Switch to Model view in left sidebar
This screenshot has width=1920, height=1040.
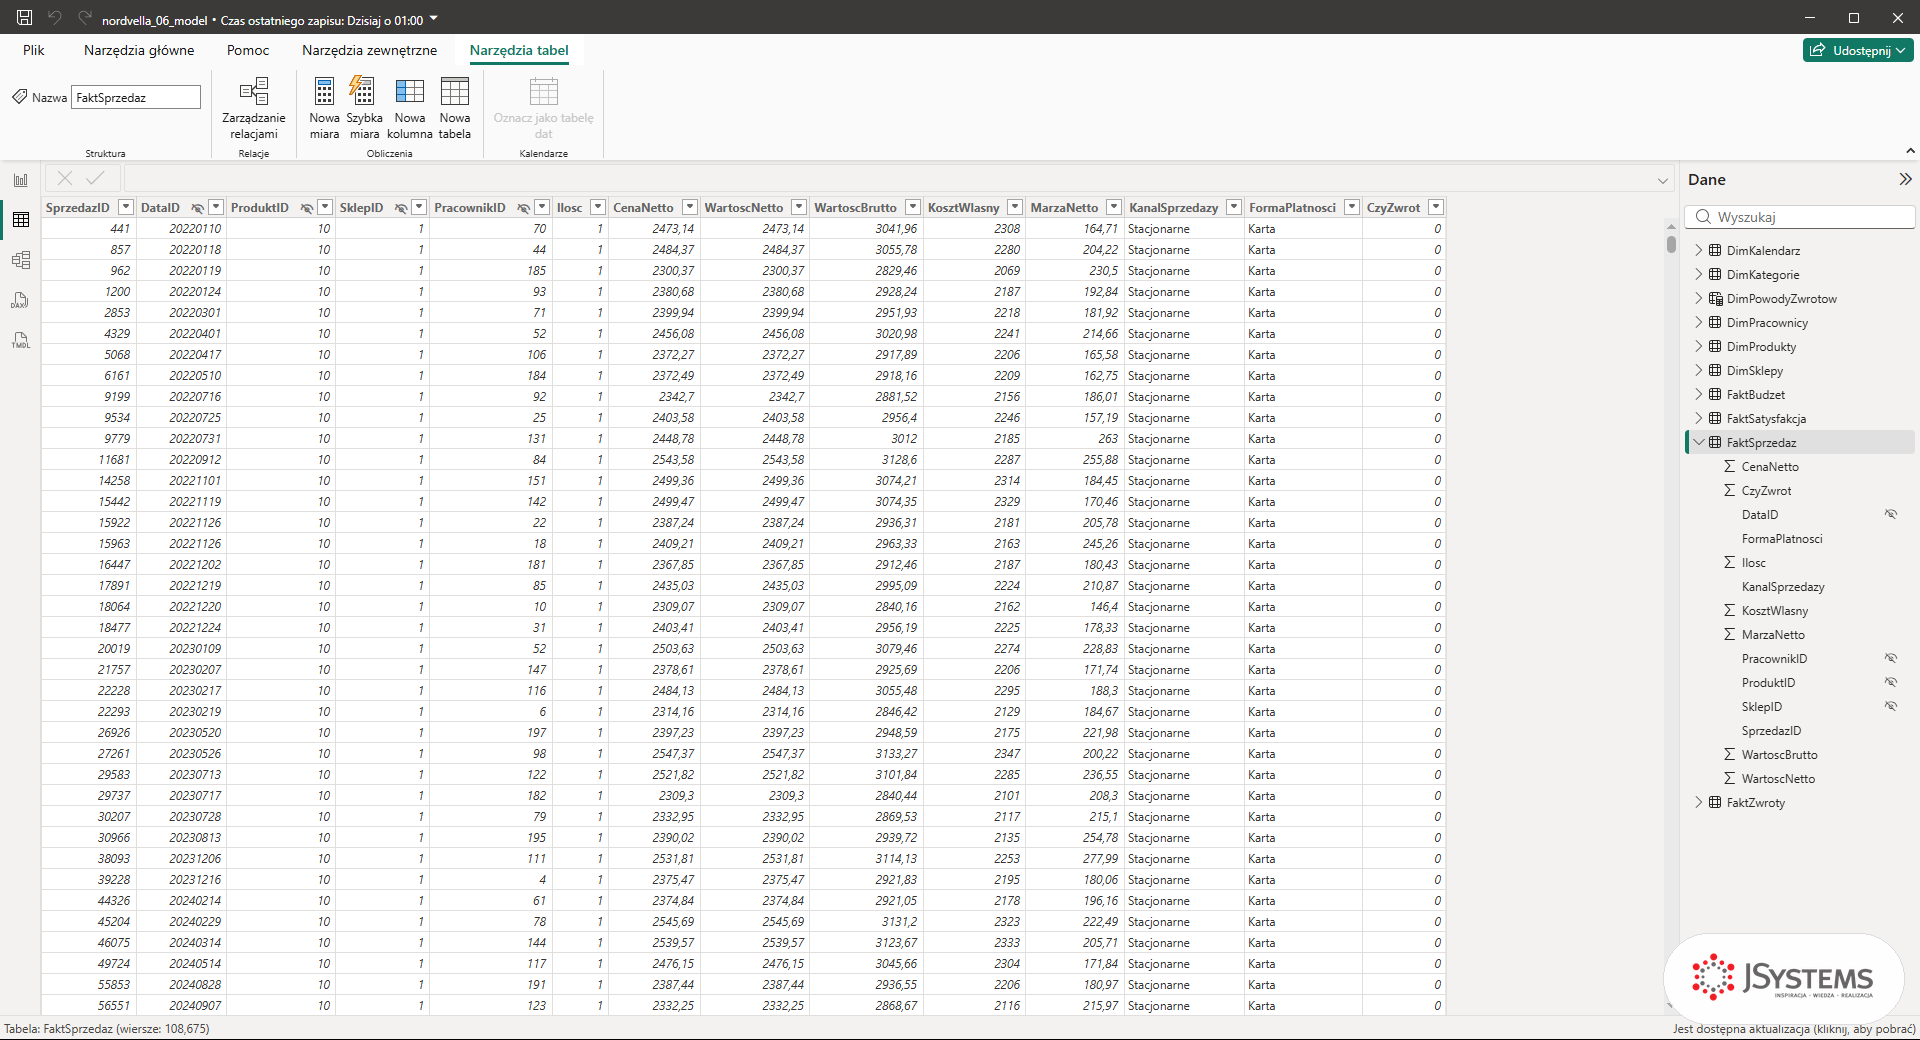[21, 260]
